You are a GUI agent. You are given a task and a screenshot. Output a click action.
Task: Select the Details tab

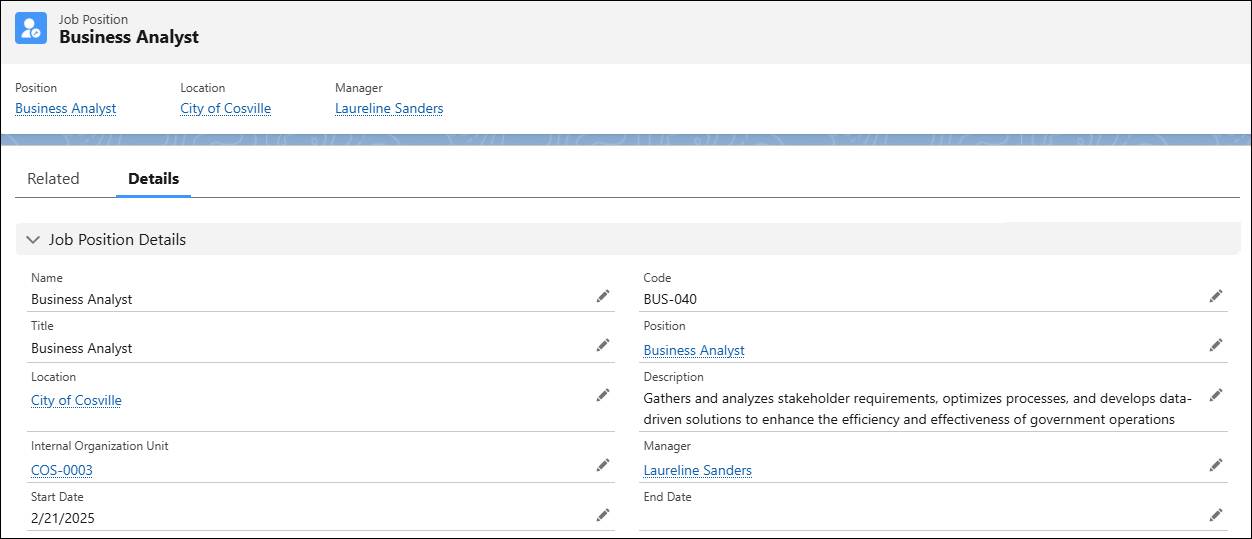(x=153, y=179)
